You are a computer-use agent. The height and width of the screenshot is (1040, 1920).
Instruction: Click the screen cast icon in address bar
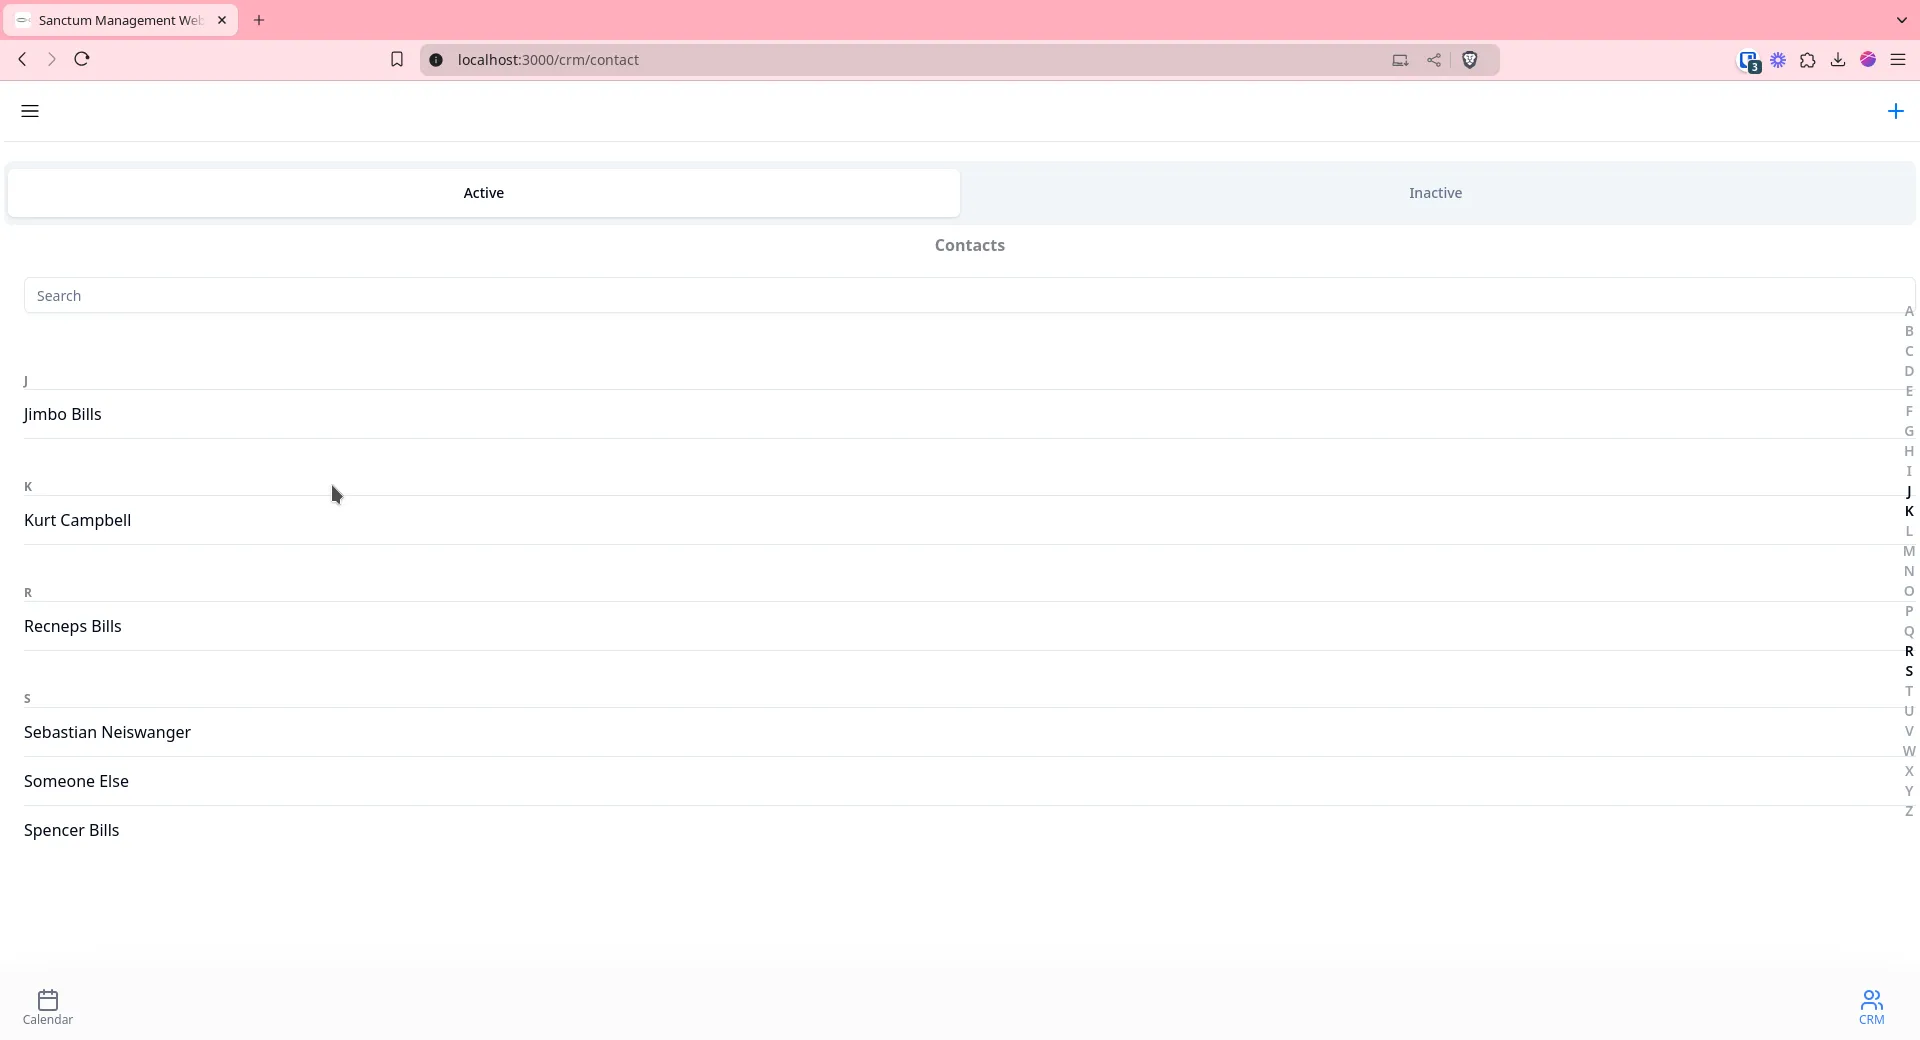pos(1400,60)
